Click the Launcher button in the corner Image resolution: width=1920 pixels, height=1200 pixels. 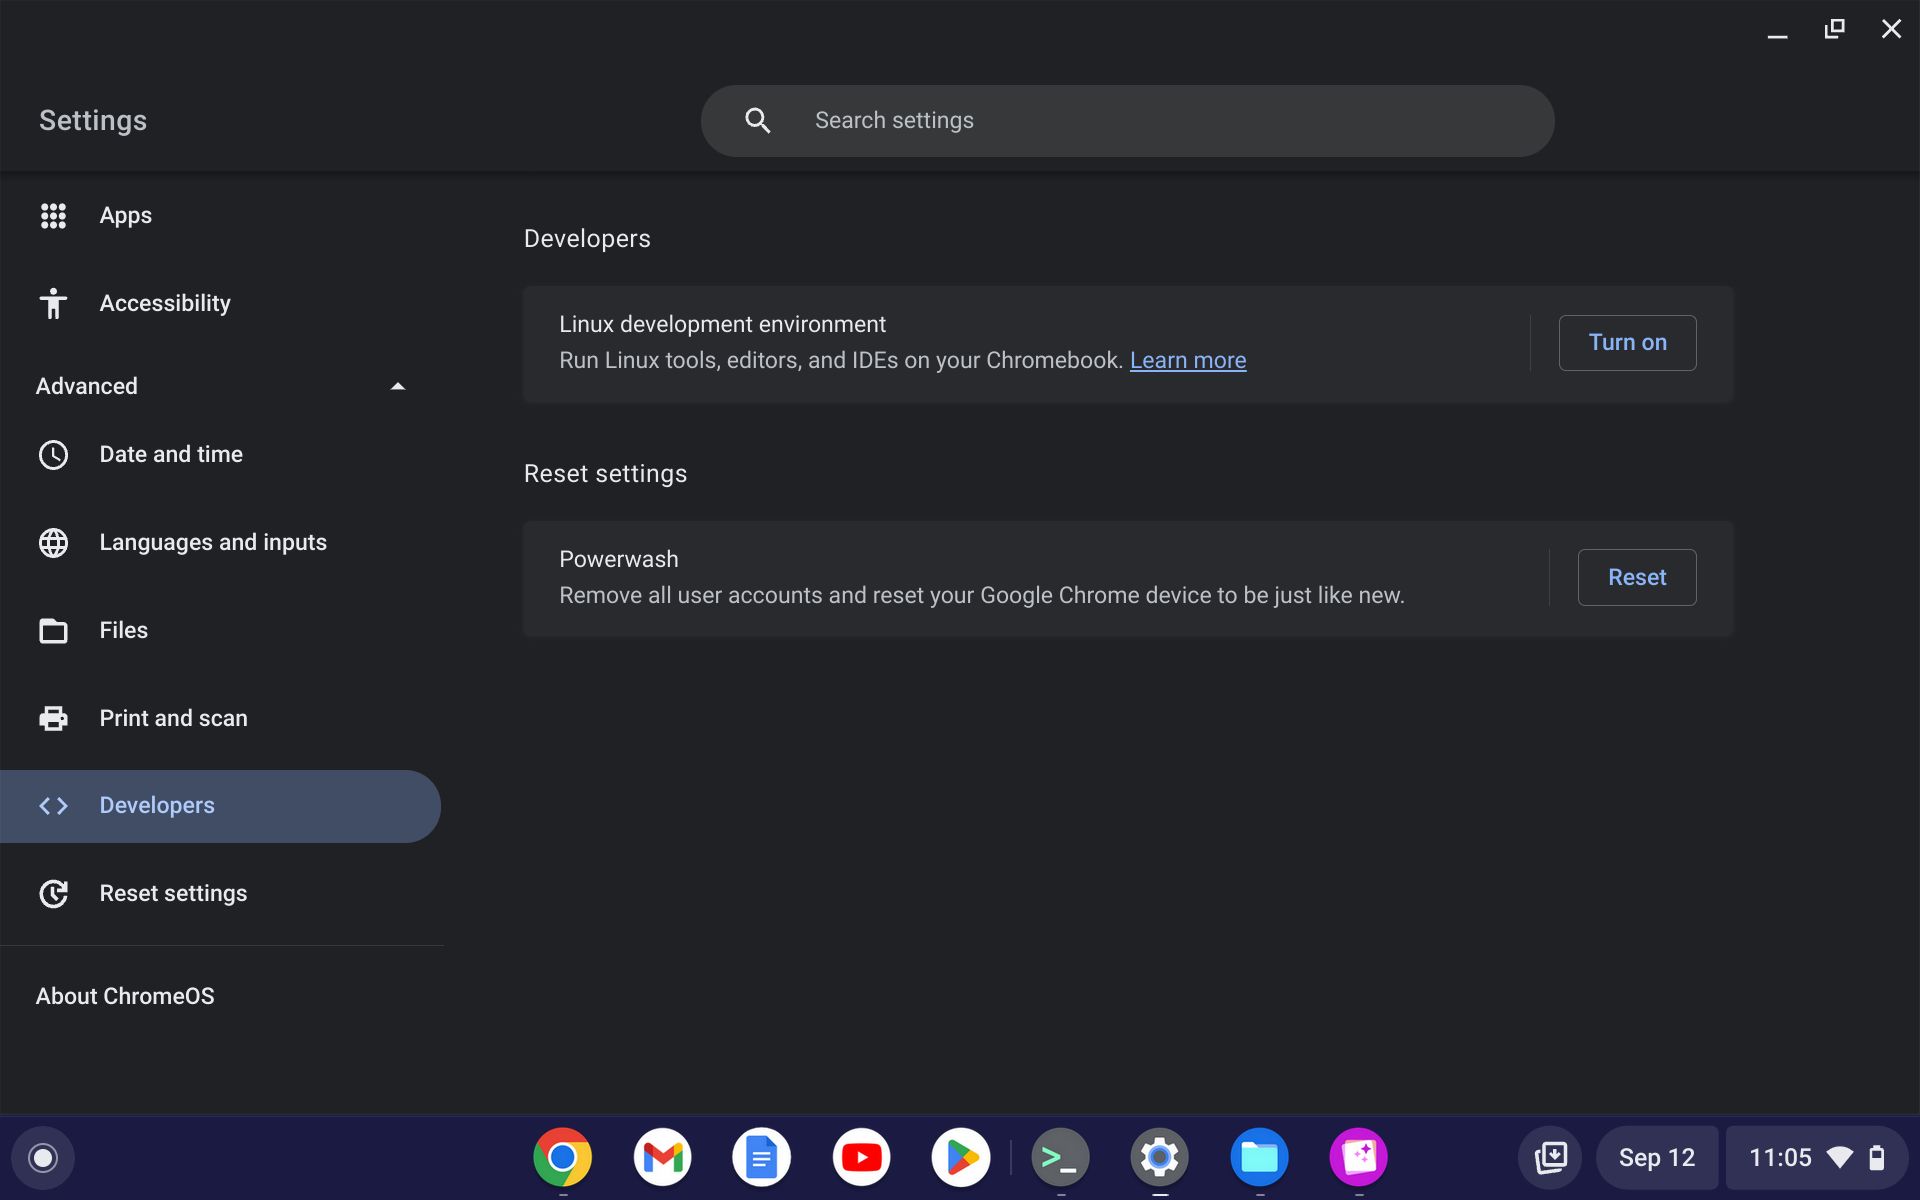(x=42, y=1157)
